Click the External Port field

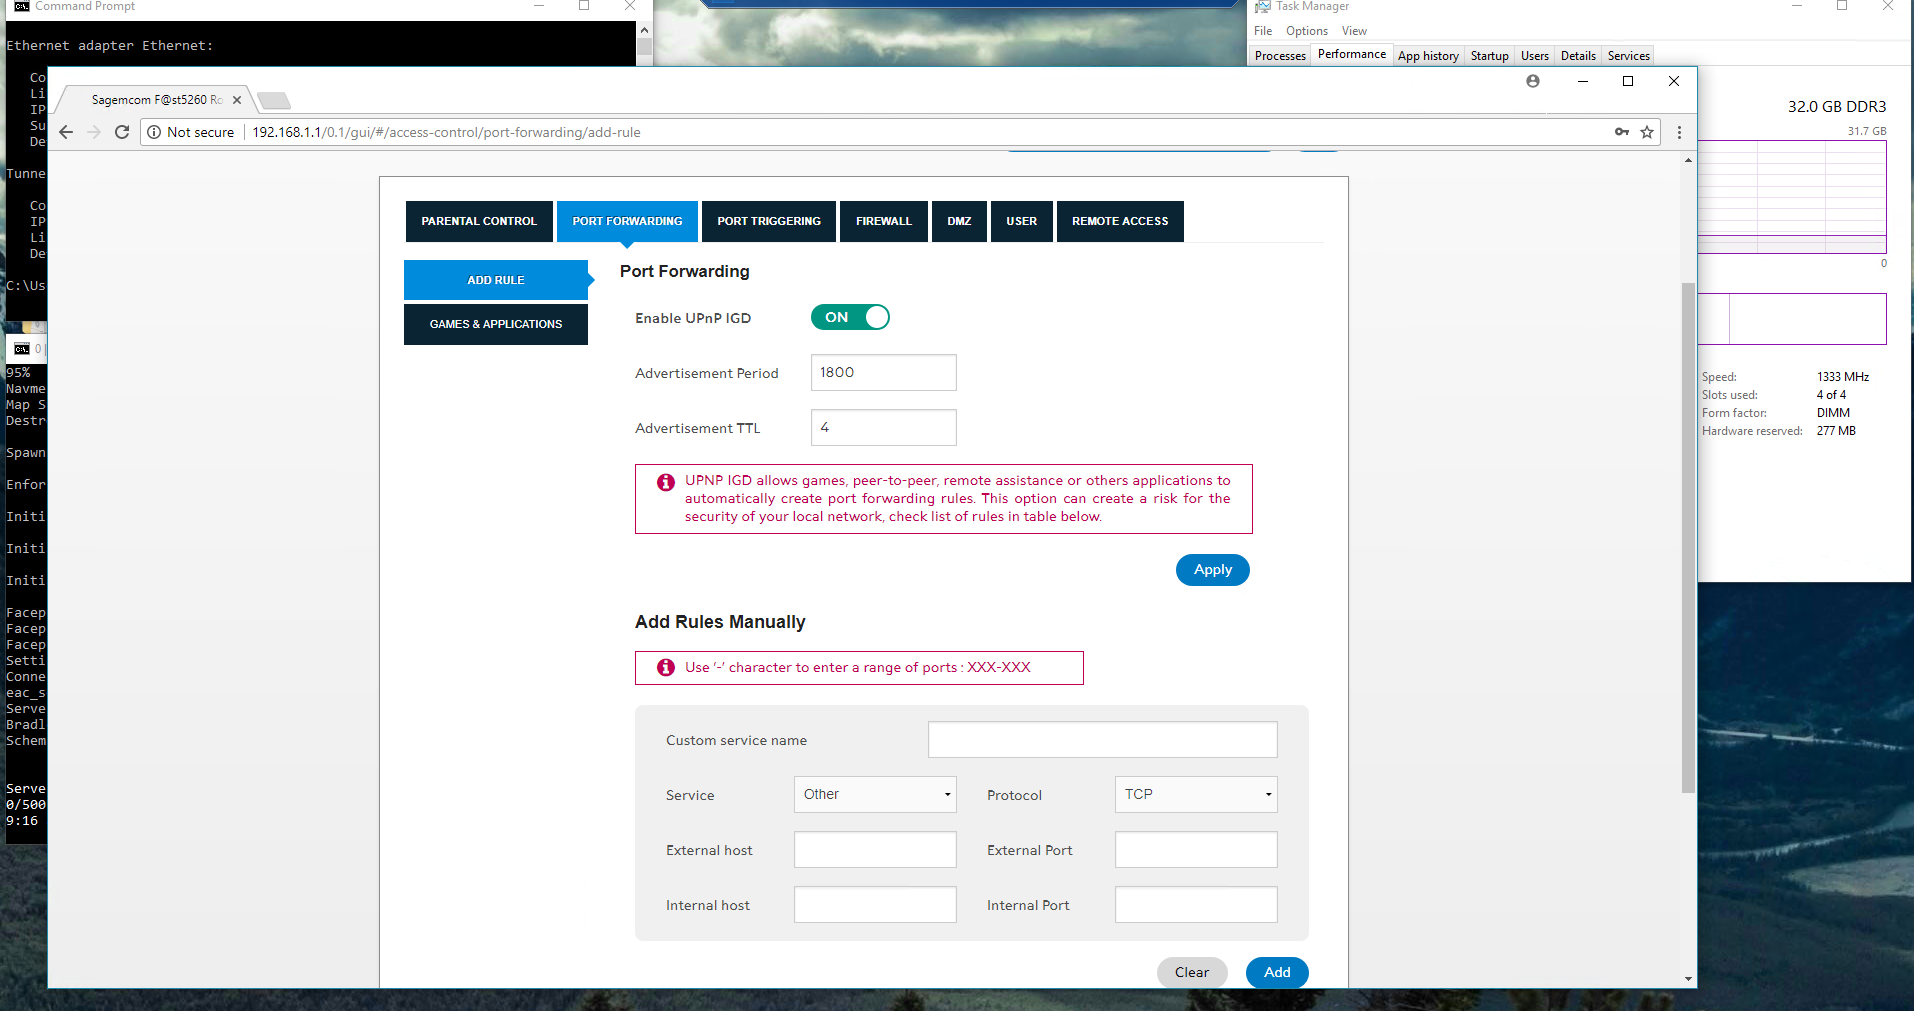click(1196, 850)
